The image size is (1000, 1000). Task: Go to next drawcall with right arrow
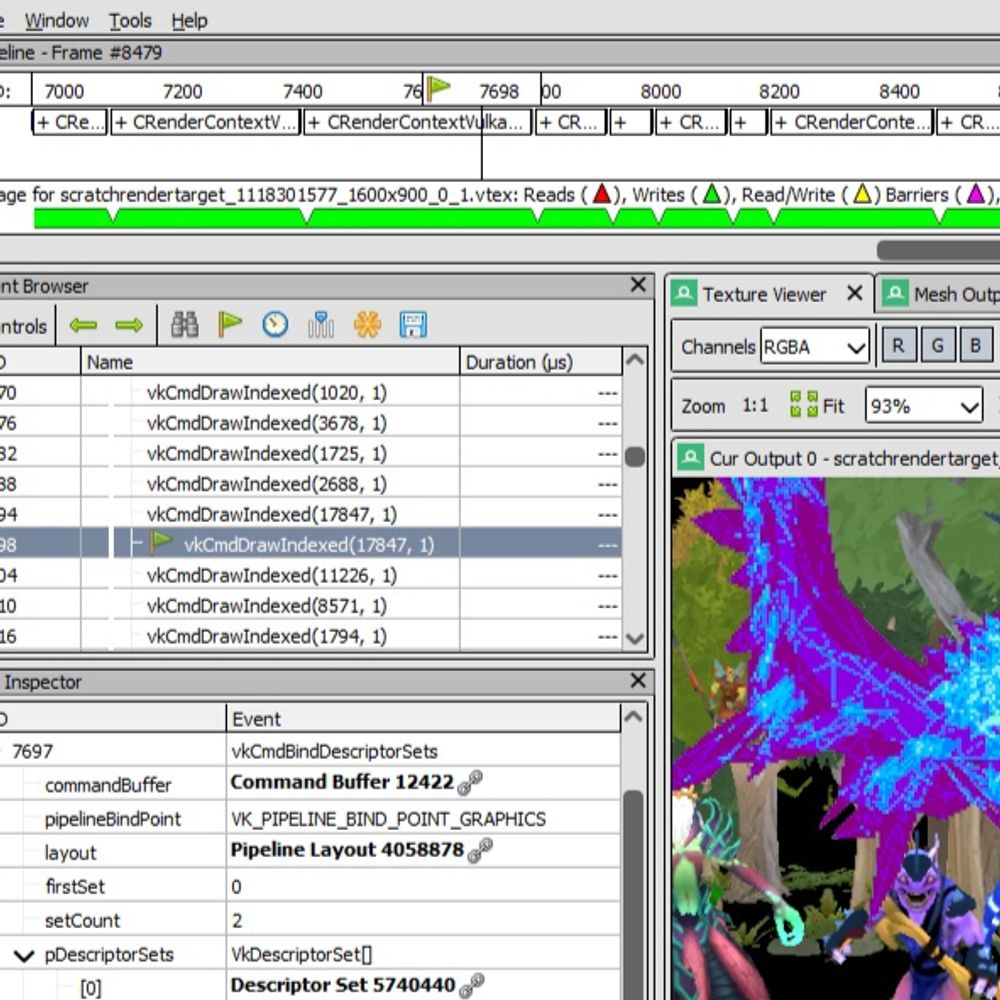tap(129, 325)
